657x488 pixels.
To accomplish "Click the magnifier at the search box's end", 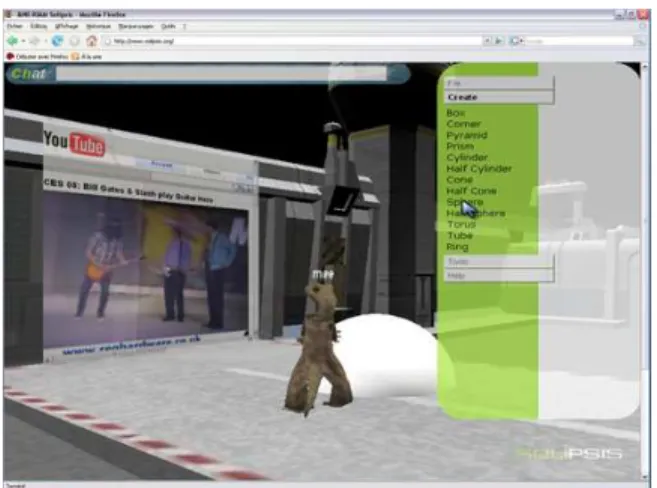I will [639, 41].
